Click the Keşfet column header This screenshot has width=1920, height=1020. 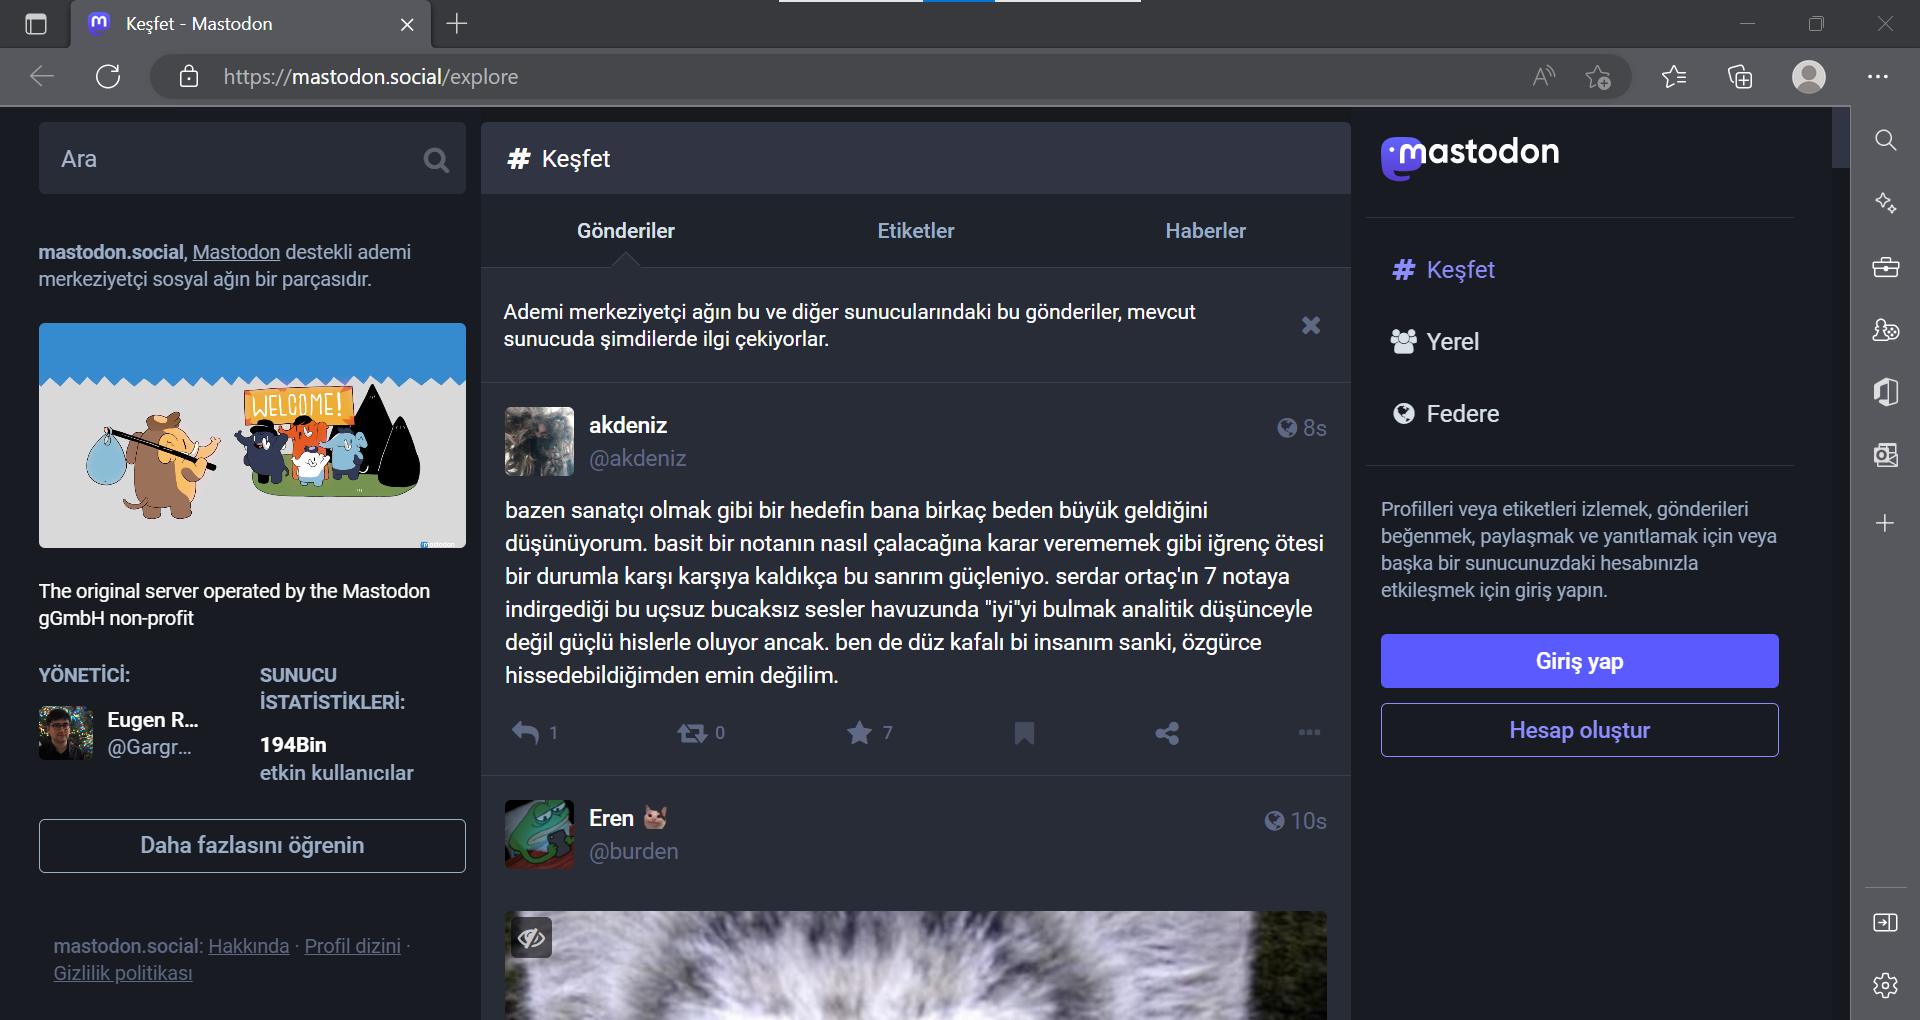[916, 159]
